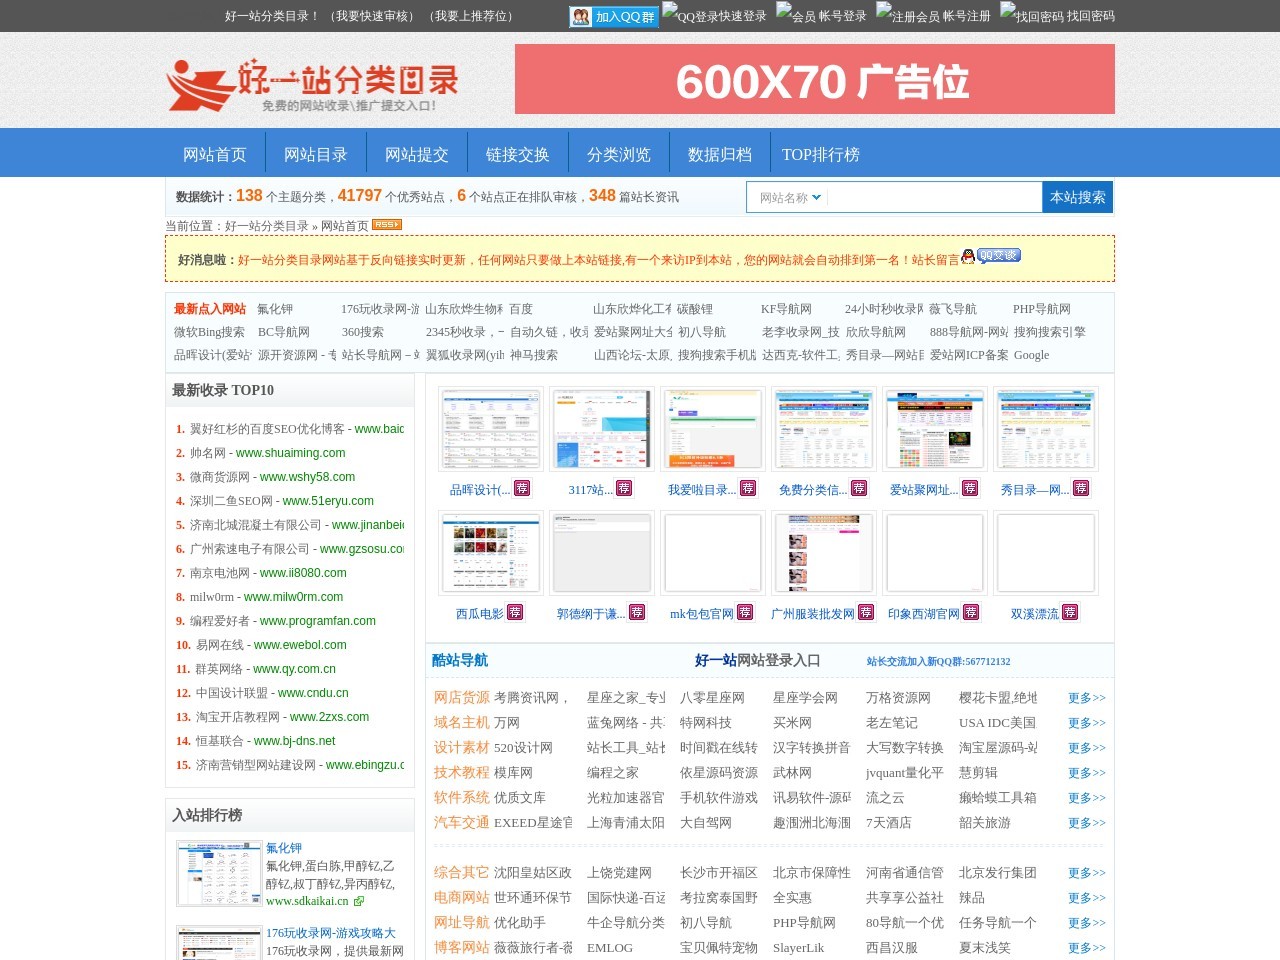The image size is (1280, 960).
Task: Expand more links in 综合其它 row
Action: (1086, 873)
